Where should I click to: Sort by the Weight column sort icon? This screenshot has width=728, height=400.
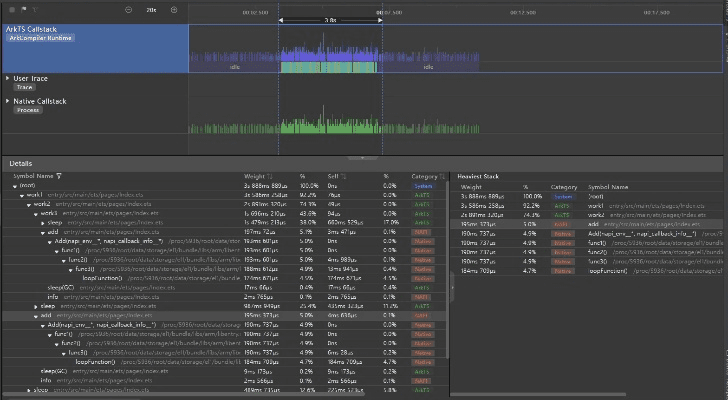271,175
